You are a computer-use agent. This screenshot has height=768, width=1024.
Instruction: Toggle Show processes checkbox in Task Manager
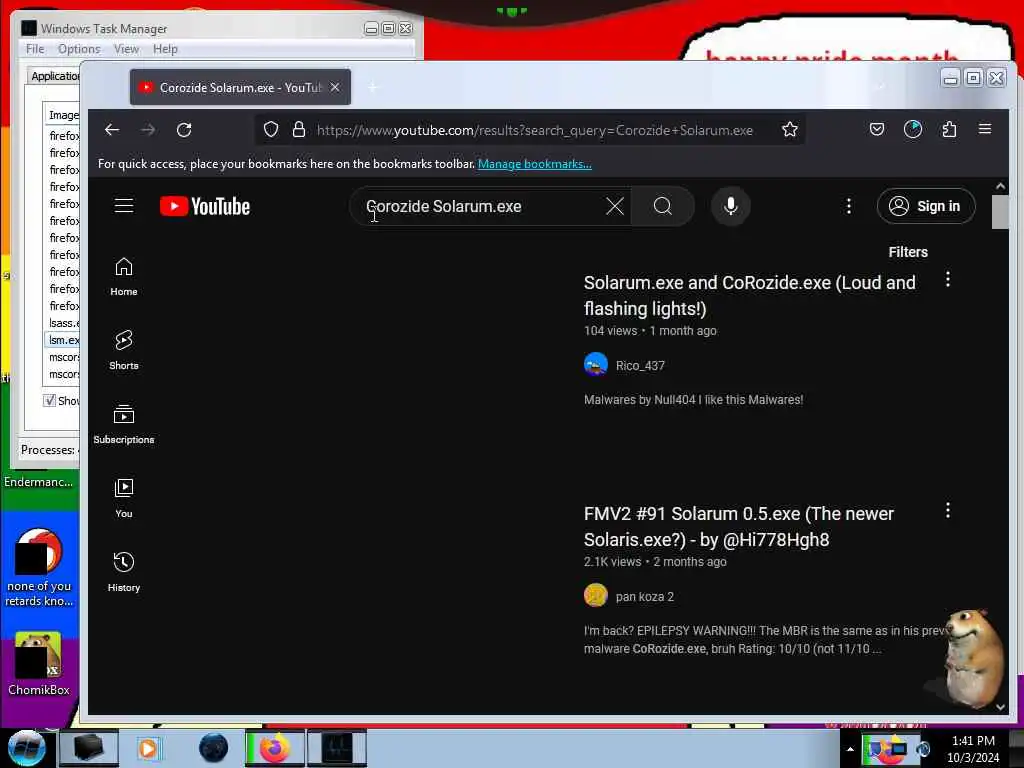click(x=50, y=400)
